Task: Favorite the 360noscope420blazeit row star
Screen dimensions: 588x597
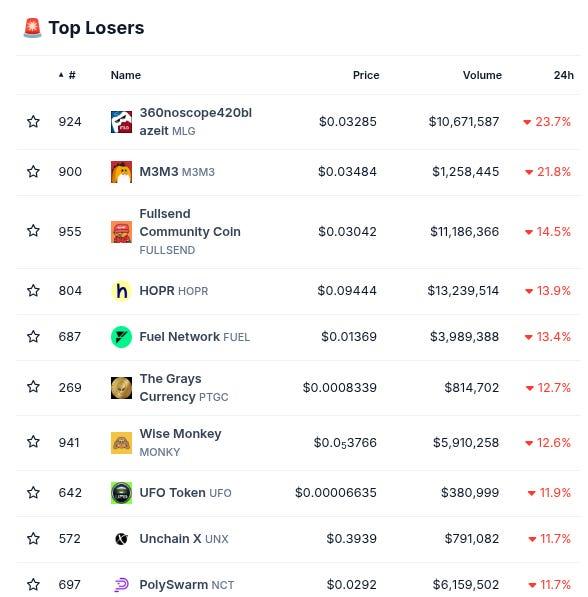Action: tap(33, 121)
